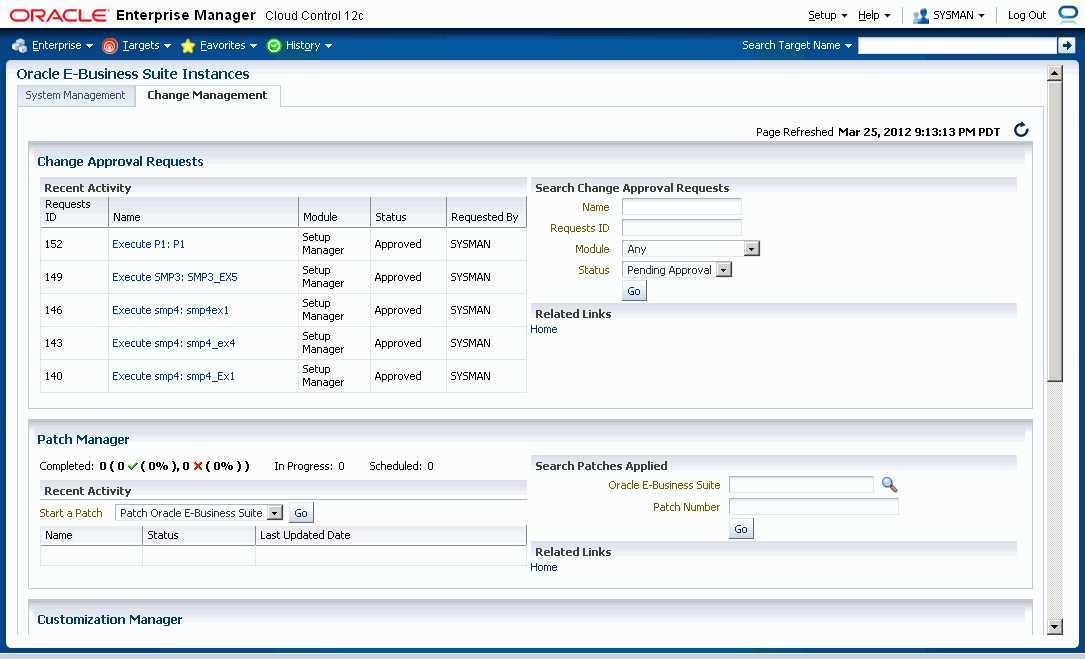Open the Start a Patch dropdown
The image size is (1085, 659).
[199, 513]
